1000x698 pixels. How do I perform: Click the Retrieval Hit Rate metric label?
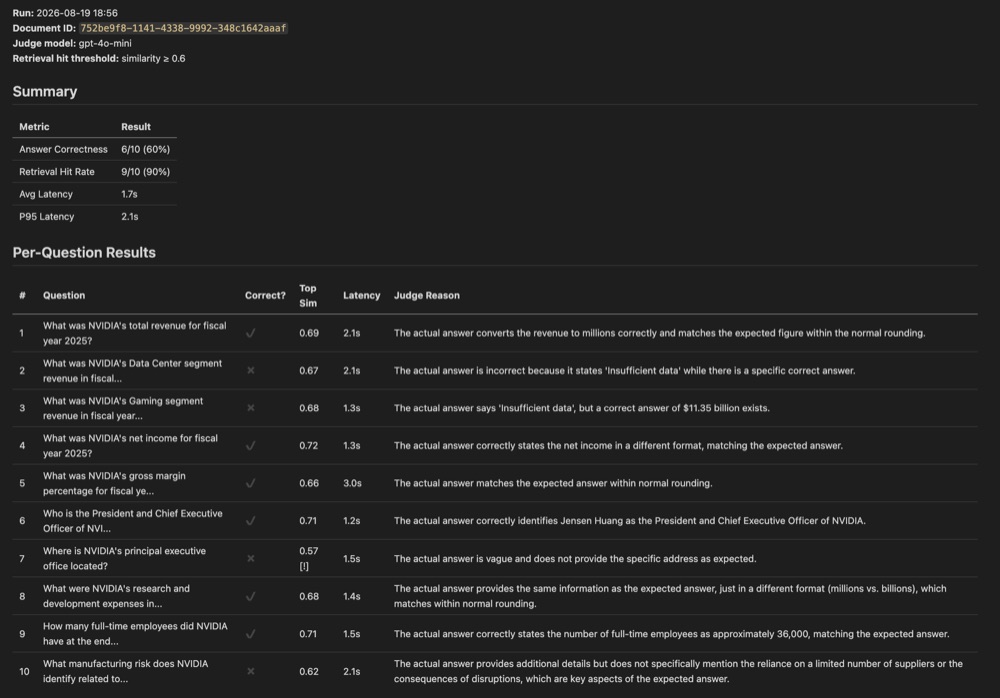click(x=57, y=172)
